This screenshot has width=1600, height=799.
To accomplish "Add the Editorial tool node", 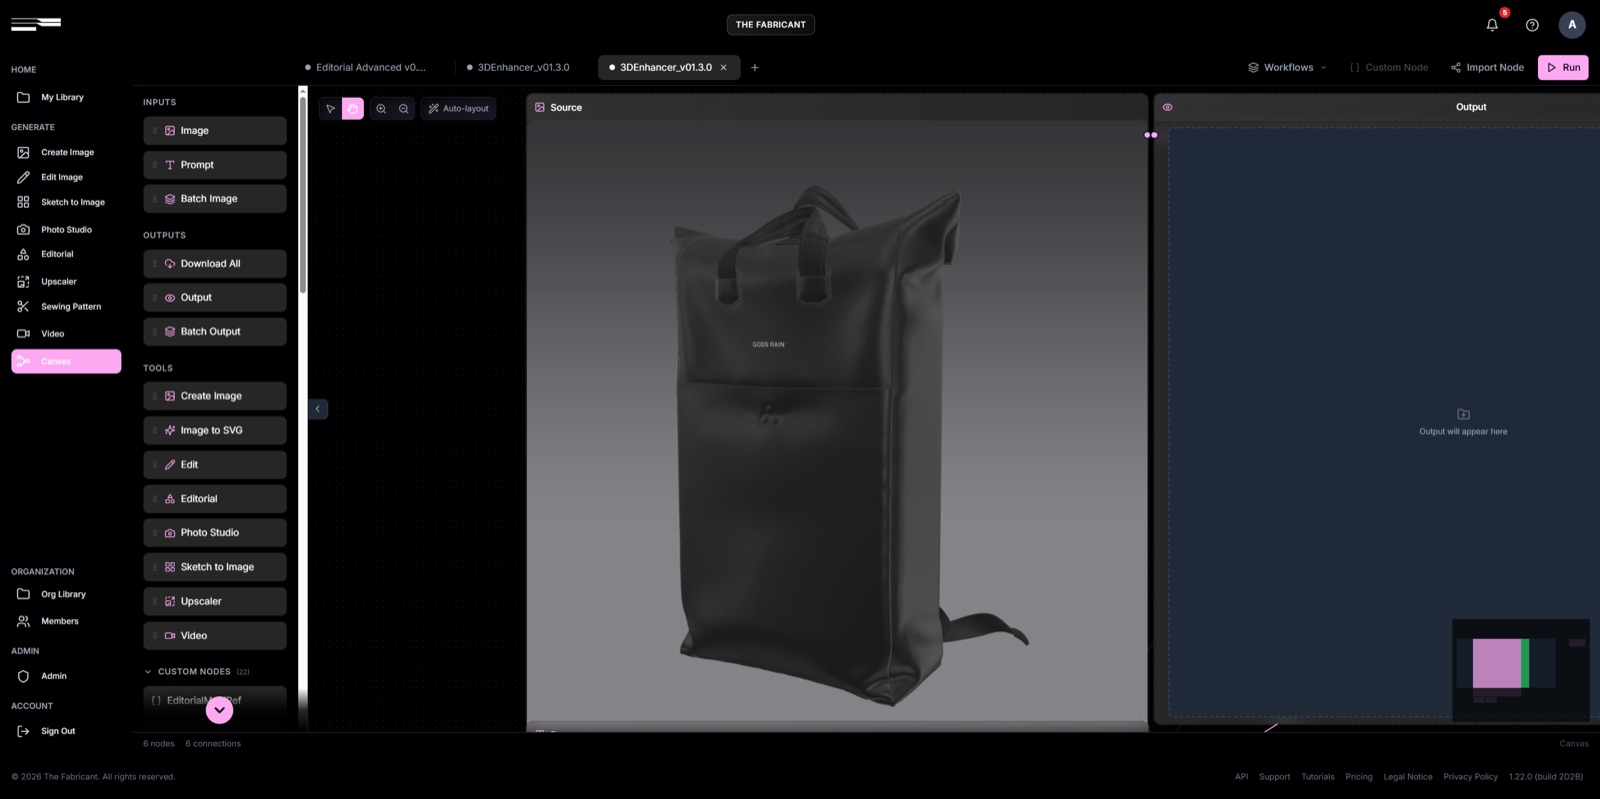I will [215, 499].
